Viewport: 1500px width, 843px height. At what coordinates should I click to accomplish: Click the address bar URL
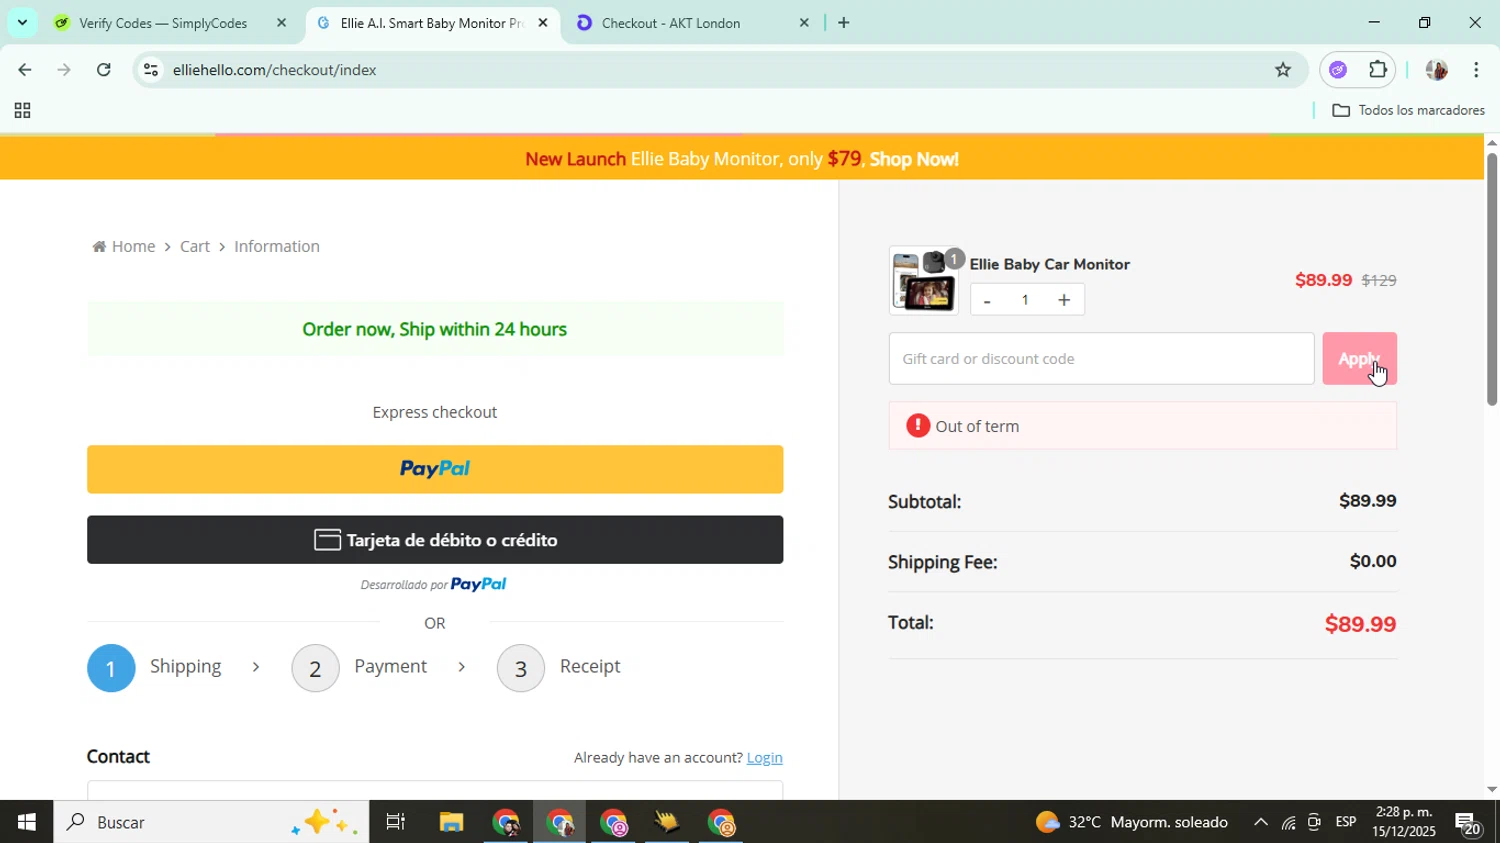pos(274,70)
